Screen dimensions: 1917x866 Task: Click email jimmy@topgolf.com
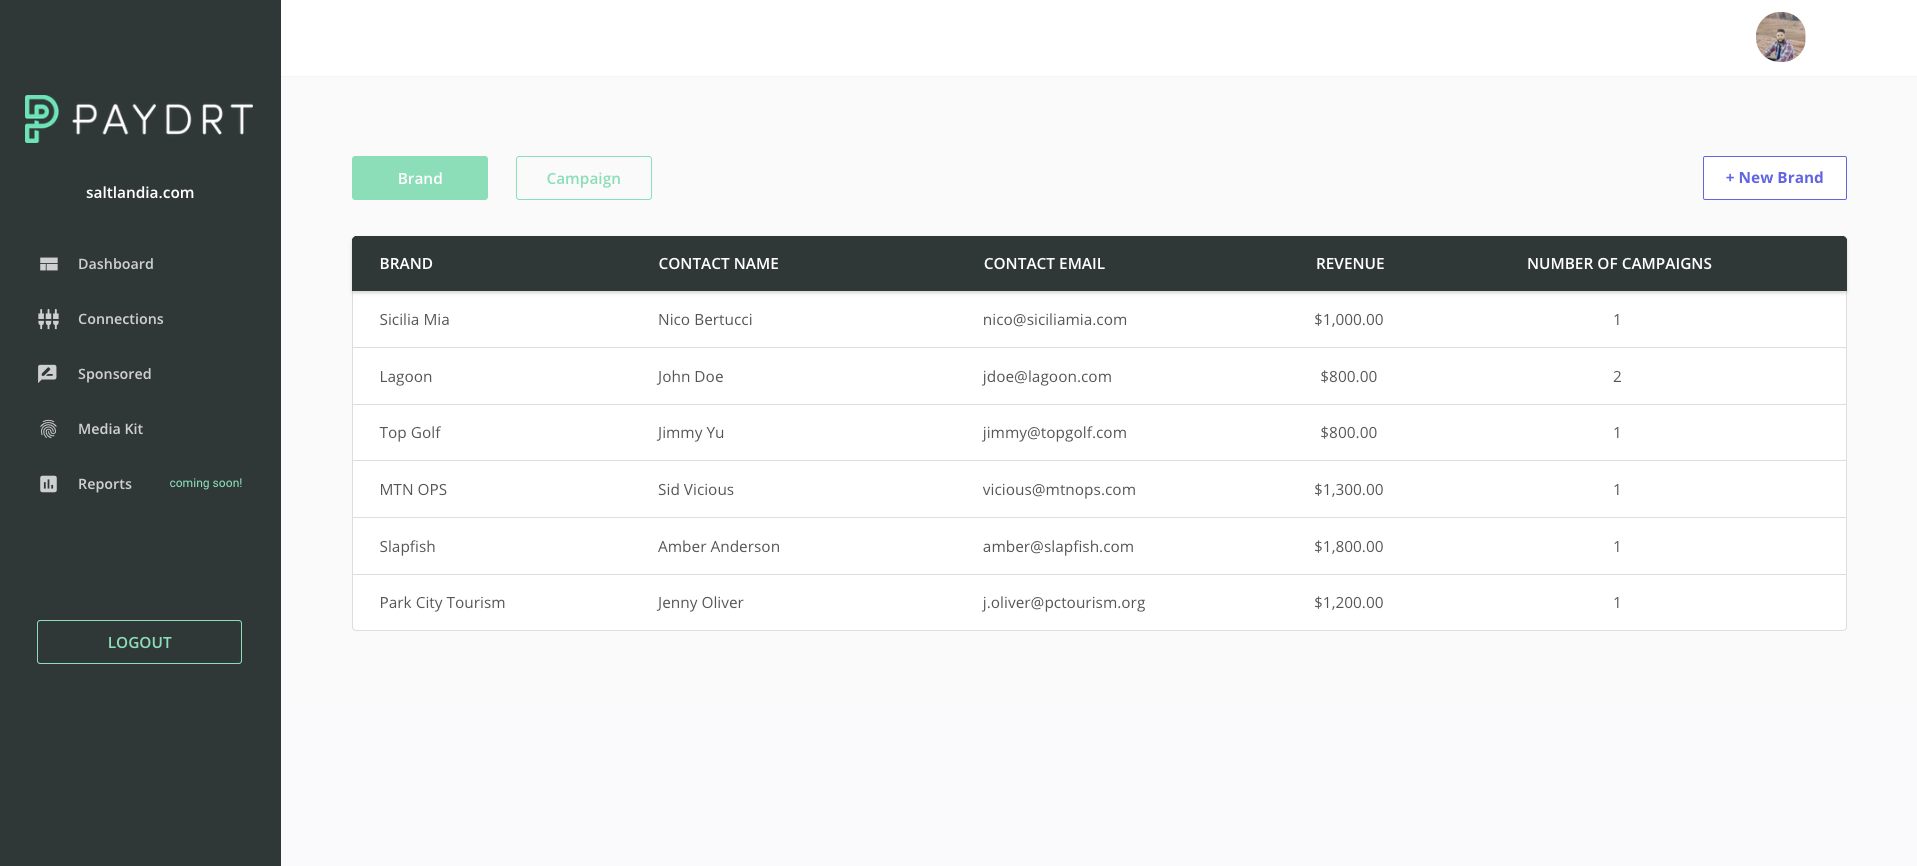point(1054,433)
